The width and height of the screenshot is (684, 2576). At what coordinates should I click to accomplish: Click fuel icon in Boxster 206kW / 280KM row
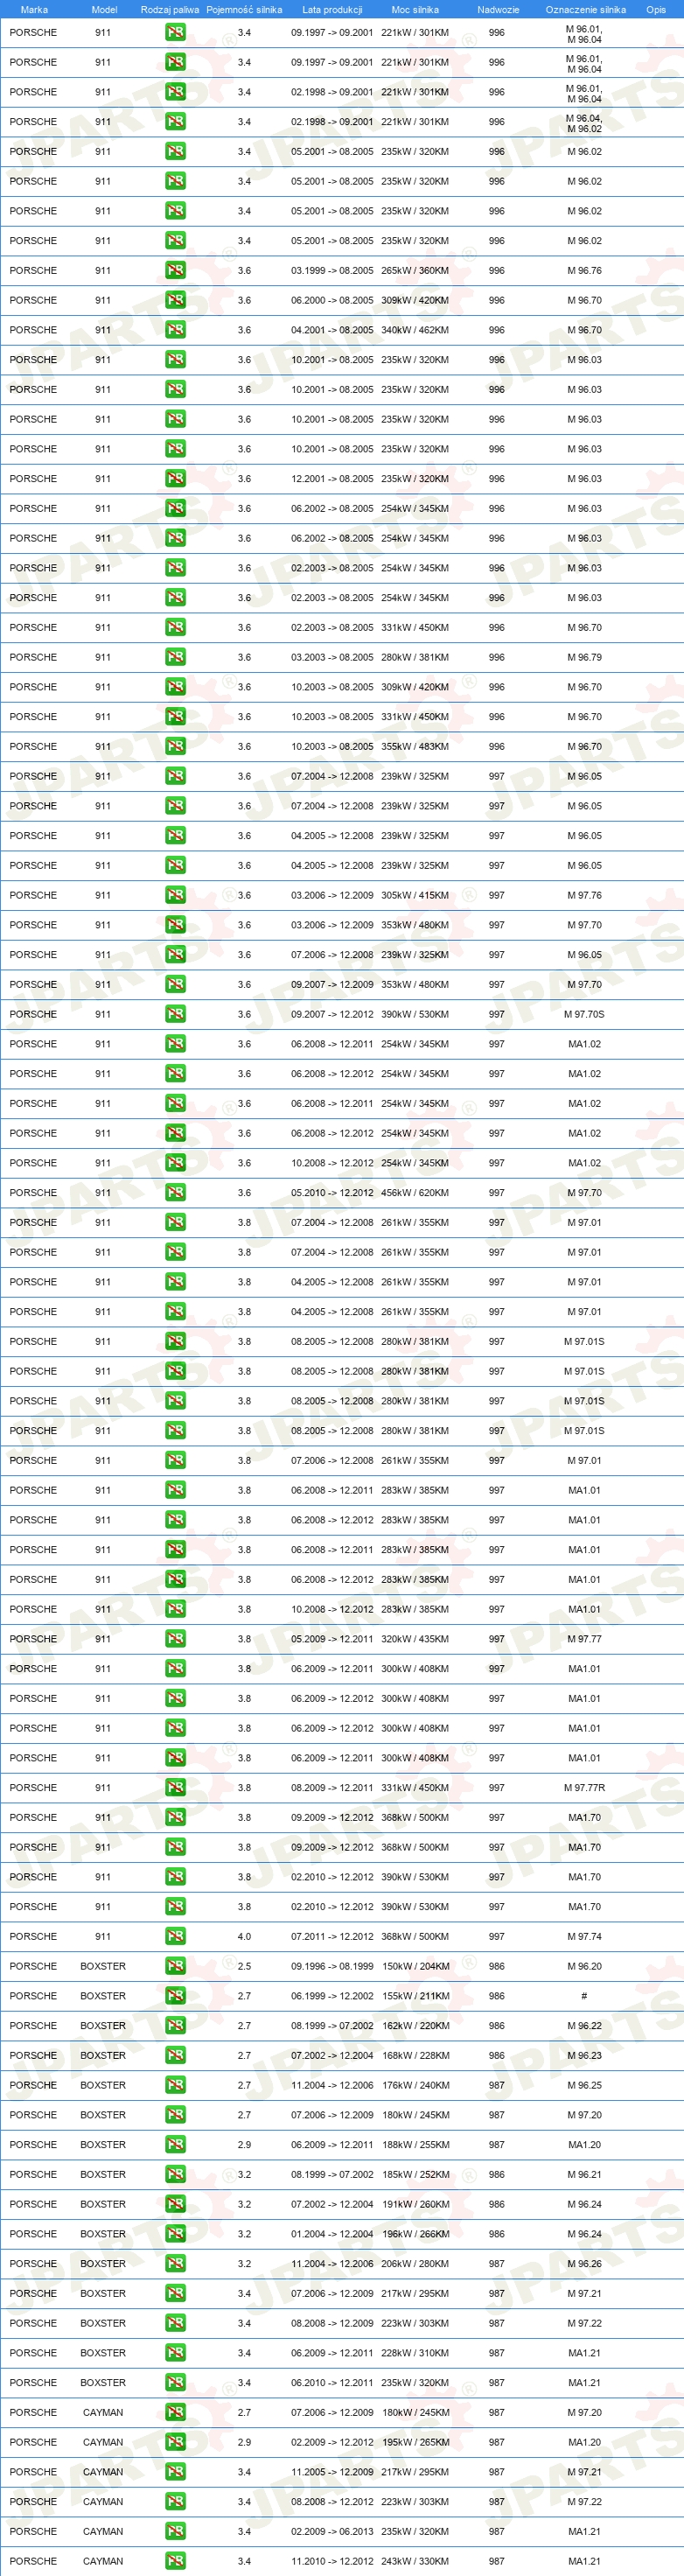point(175,2263)
